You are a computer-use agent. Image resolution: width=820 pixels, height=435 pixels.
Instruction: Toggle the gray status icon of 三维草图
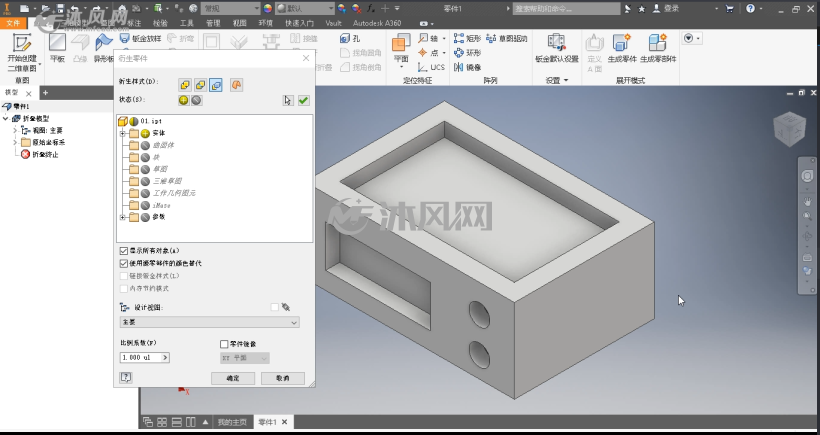pyautogui.click(x=145, y=181)
